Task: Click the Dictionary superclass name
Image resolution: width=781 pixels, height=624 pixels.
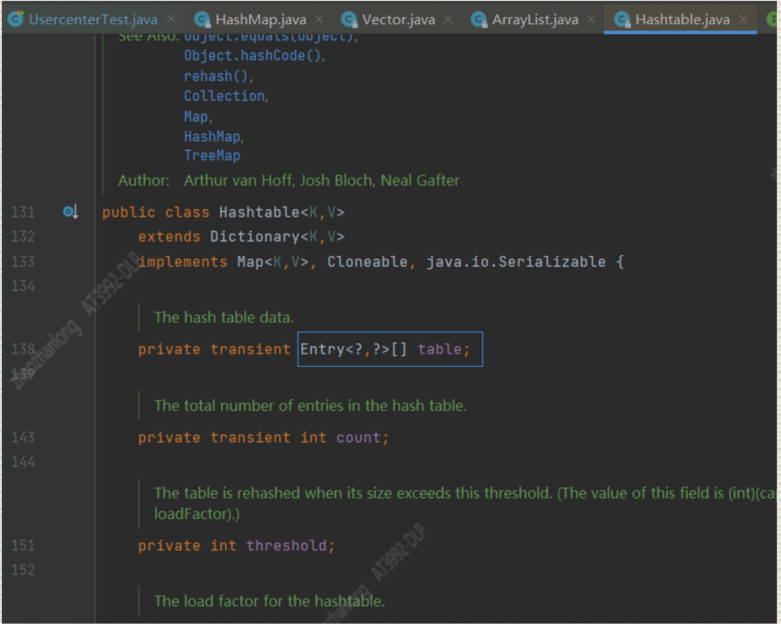Action: 255,237
